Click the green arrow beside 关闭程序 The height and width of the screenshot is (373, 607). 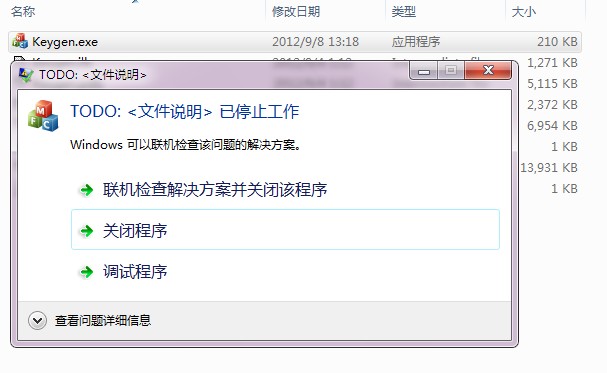pyautogui.click(x=86, y=231)
